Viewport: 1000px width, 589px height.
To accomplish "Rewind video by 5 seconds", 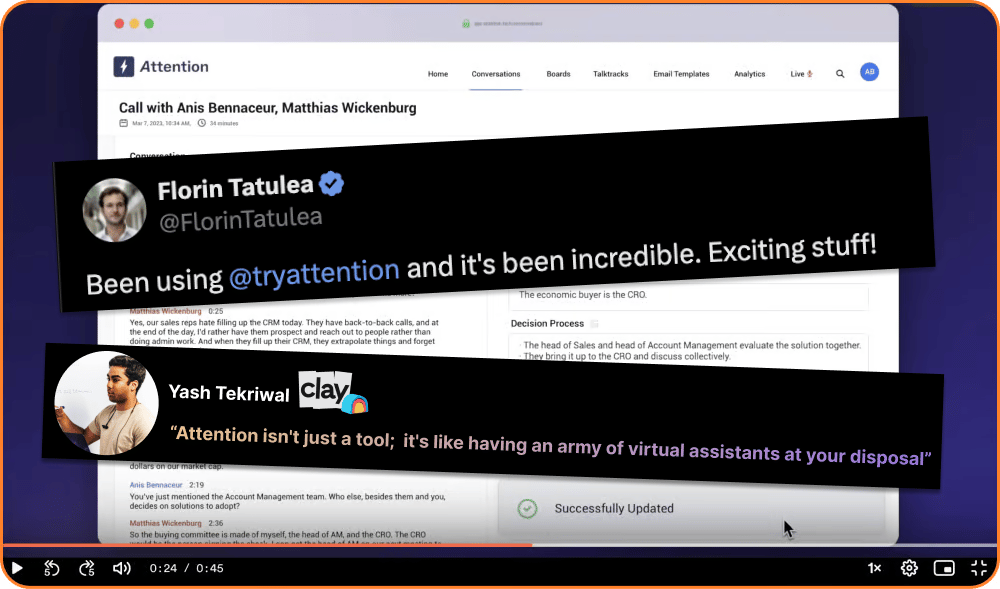I will 52,568.
